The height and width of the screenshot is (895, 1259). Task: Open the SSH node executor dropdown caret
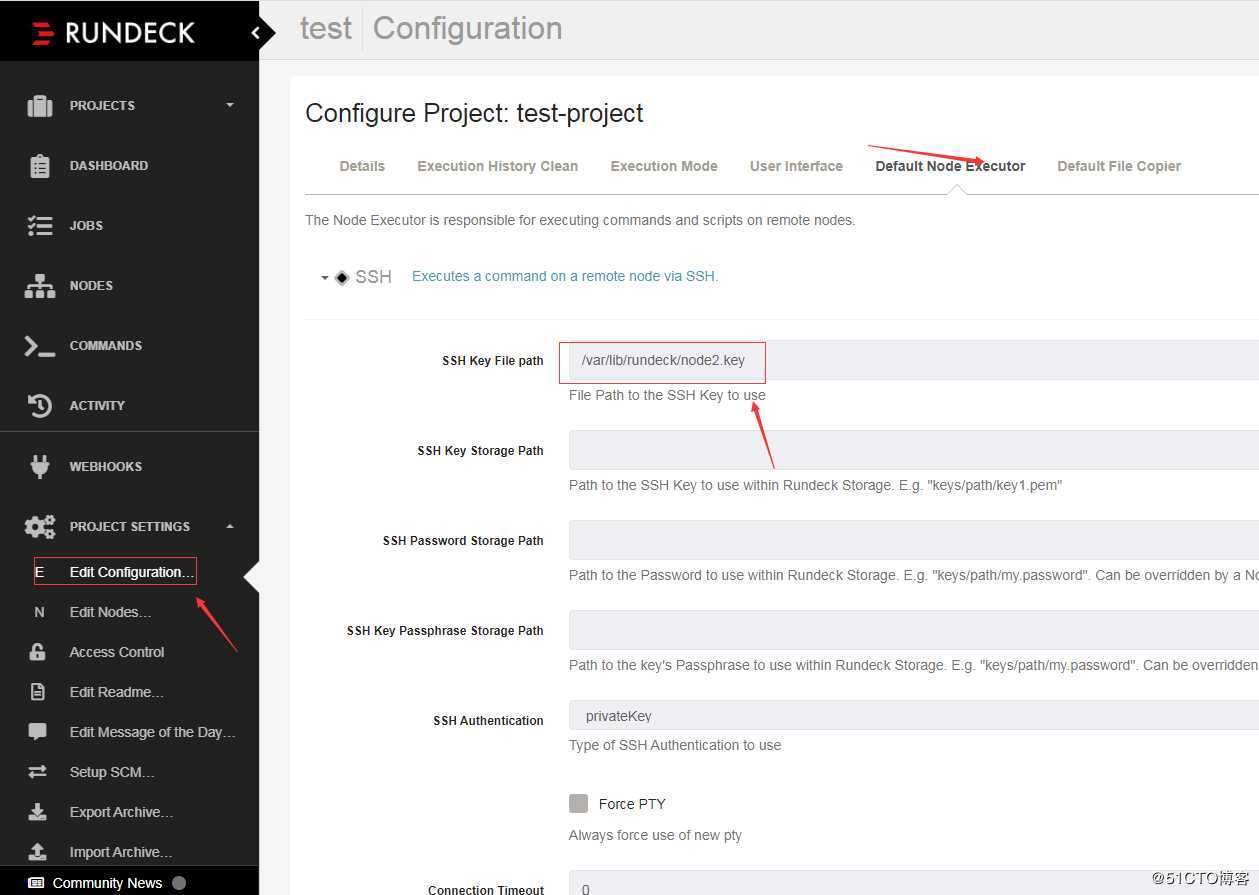[324, 278]
